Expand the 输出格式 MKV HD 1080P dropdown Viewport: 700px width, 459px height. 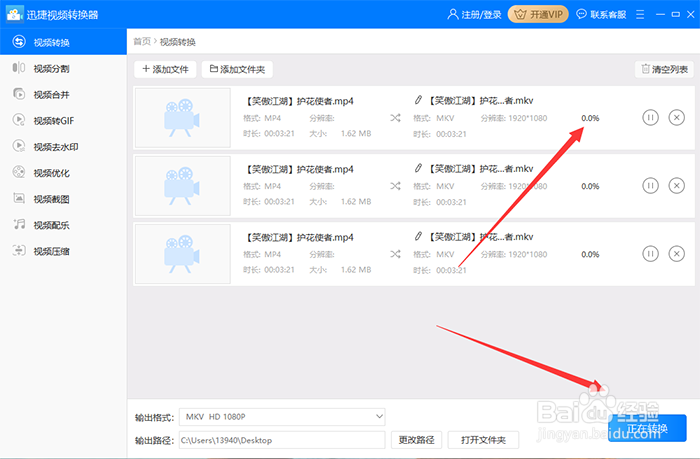(x=282, y=417)
